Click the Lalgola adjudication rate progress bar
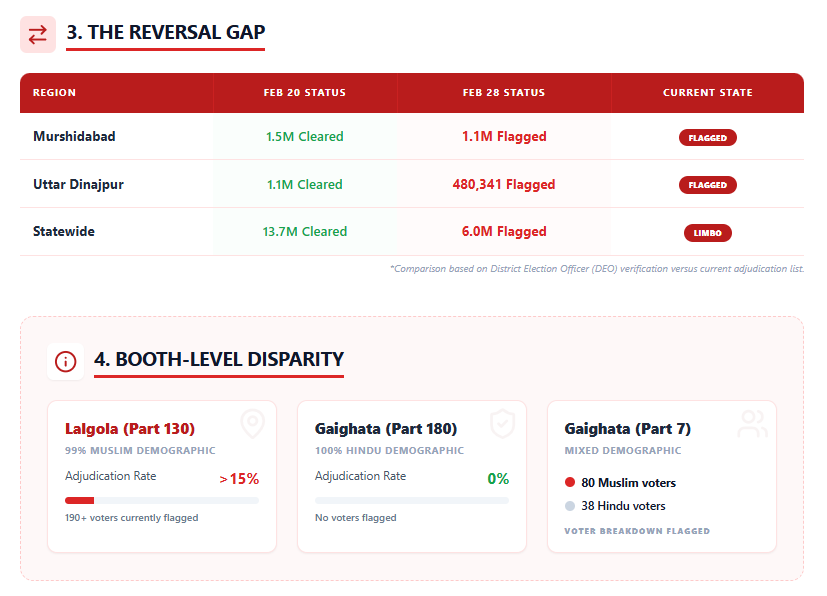The width and height of the screenshot is (827, 596). pyautogui.click(x=161, y=500)
